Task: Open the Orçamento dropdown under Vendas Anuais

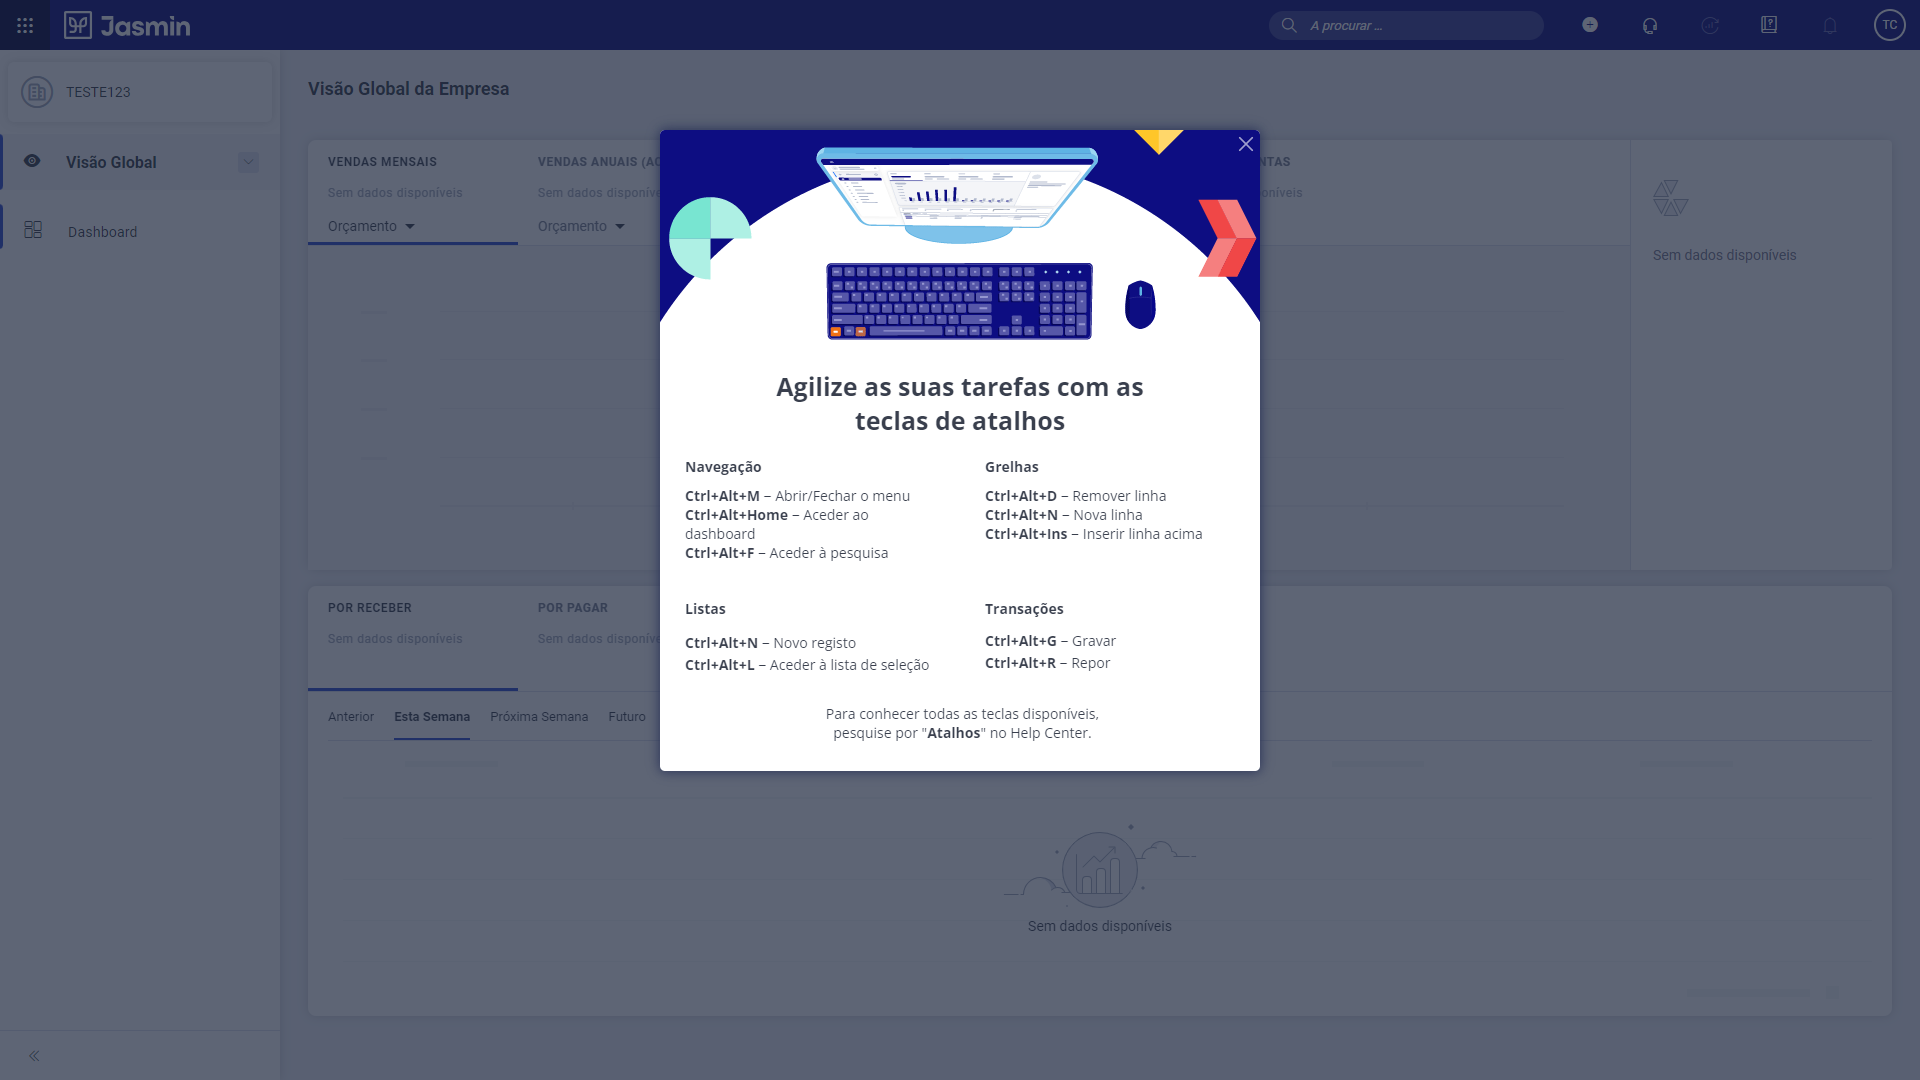Action: tap(581, 226)
